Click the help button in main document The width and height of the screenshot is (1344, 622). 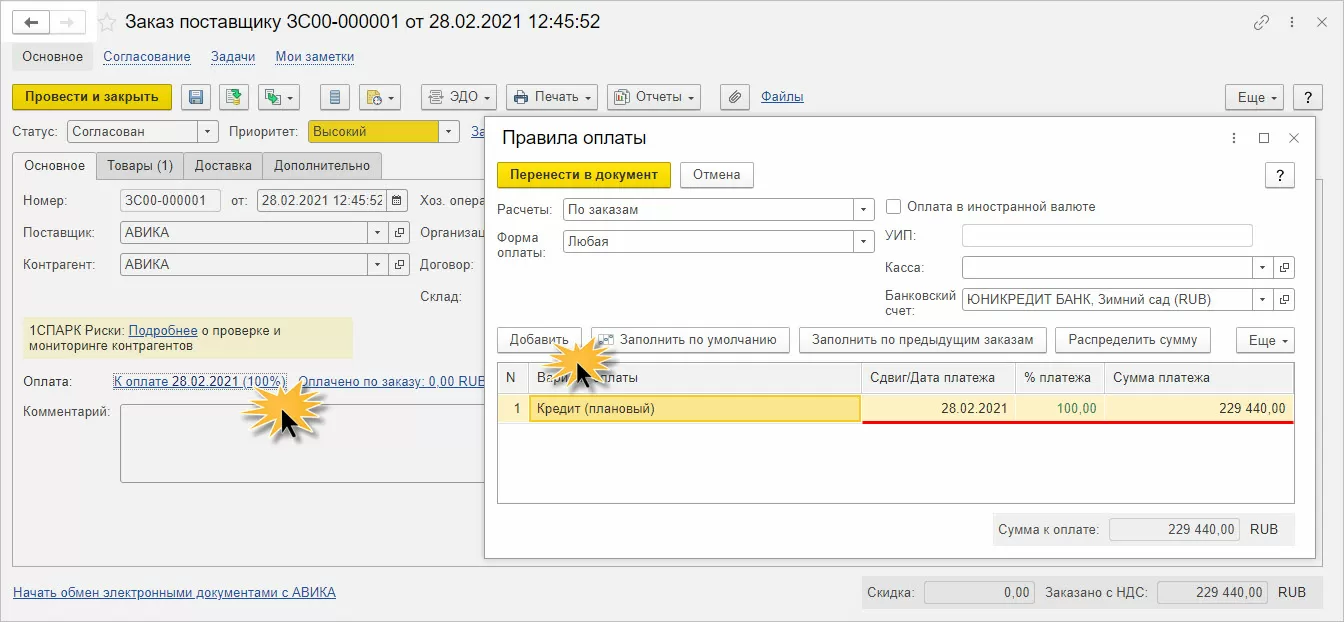pyautogui.click(x=1308, y=97)
